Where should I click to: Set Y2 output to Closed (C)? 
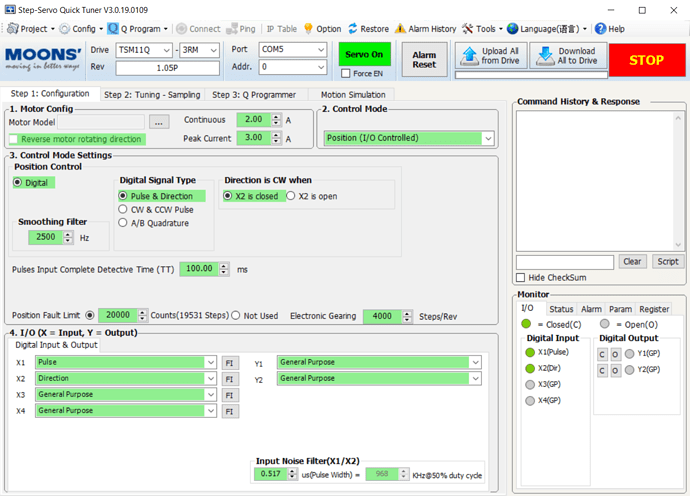point(602,371)
